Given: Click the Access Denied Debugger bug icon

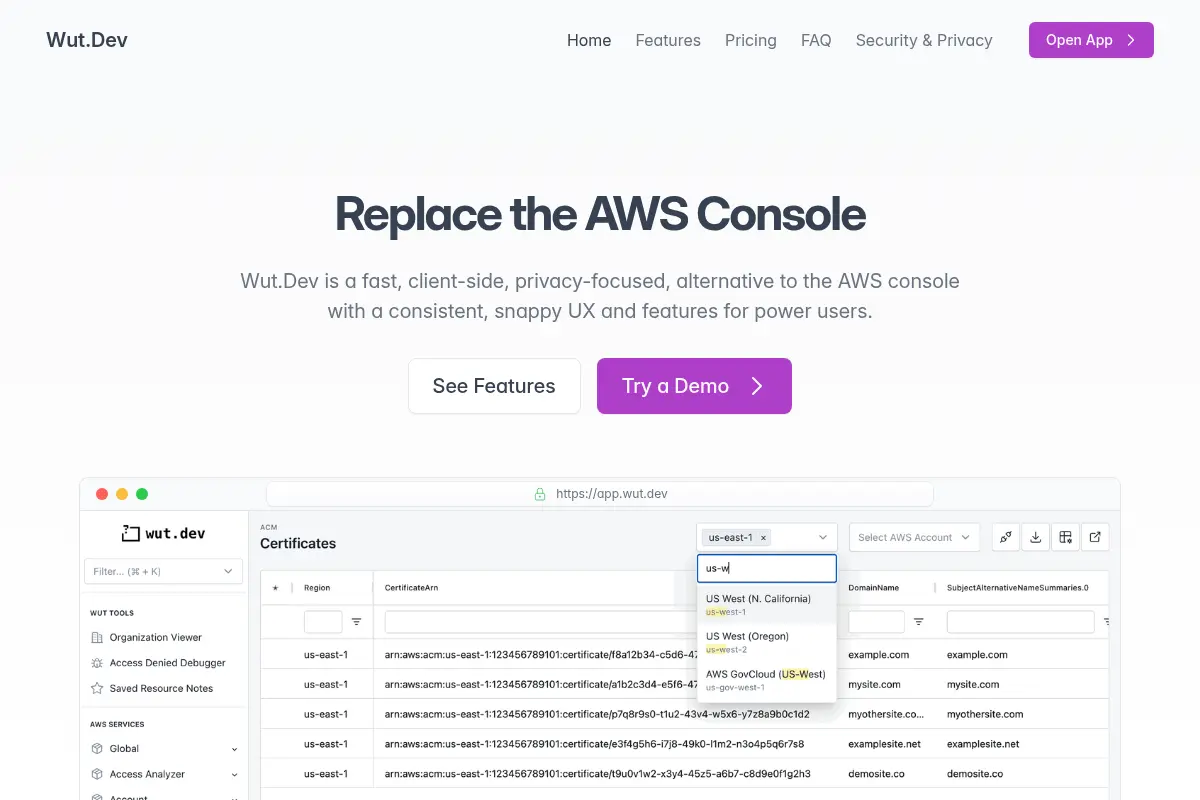Looking at the screenshot, I should [97, 663].
